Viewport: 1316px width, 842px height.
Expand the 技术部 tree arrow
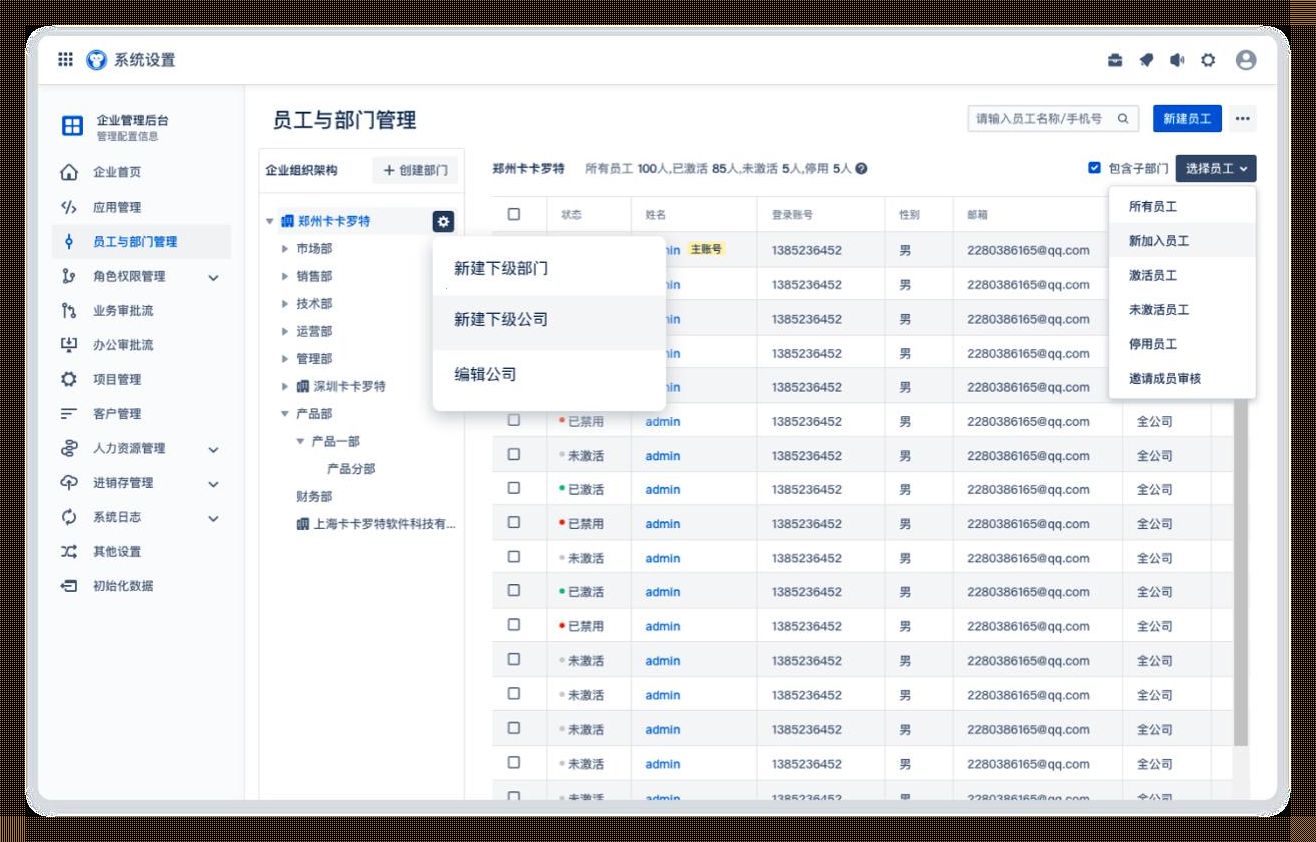285,304
